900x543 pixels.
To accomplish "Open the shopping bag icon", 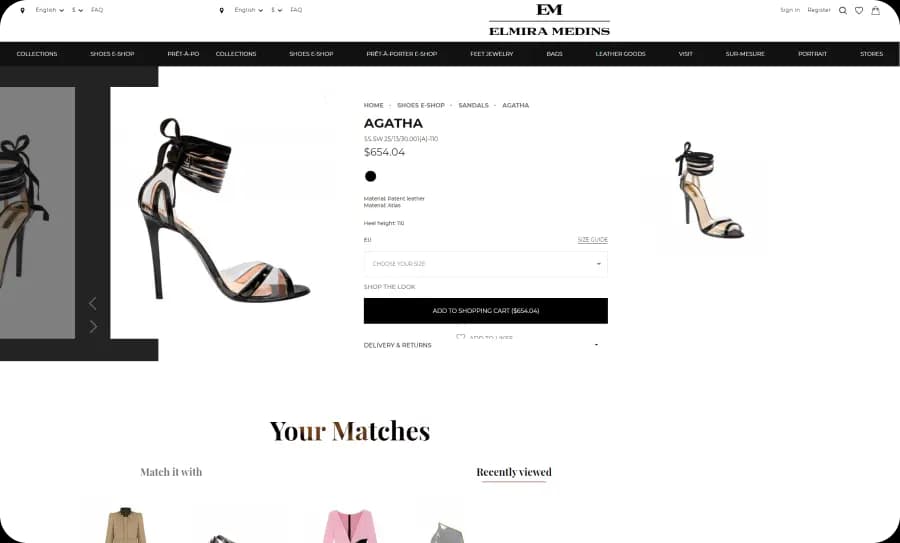I will coord(875,10).
